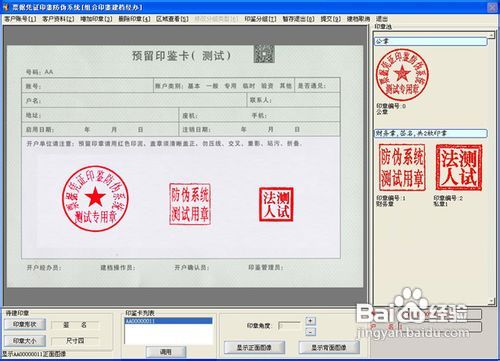Click the title bar application icon

click(x=6, y=7)
